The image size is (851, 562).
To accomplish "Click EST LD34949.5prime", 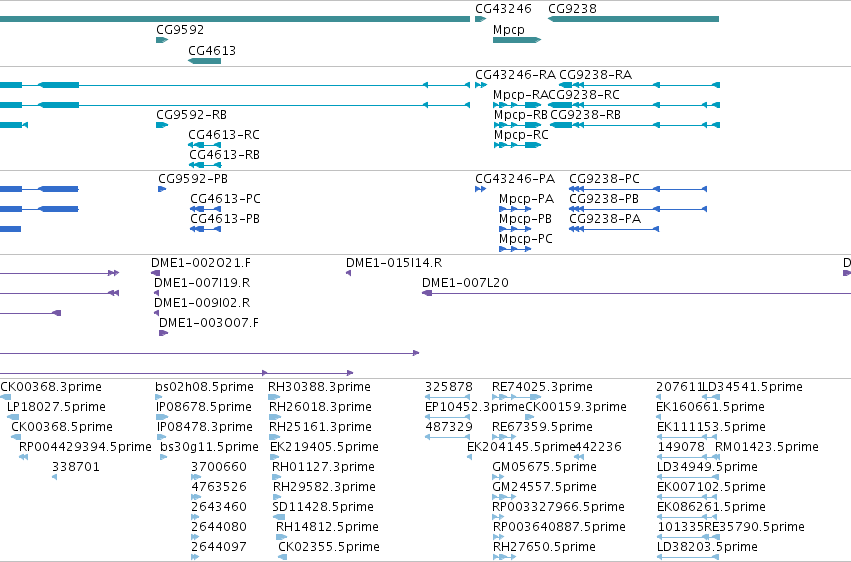I will (707, 467).
